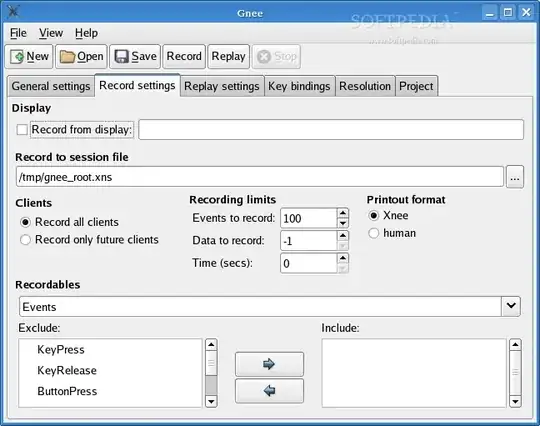Maximize the Gnee window

(508, 13)
